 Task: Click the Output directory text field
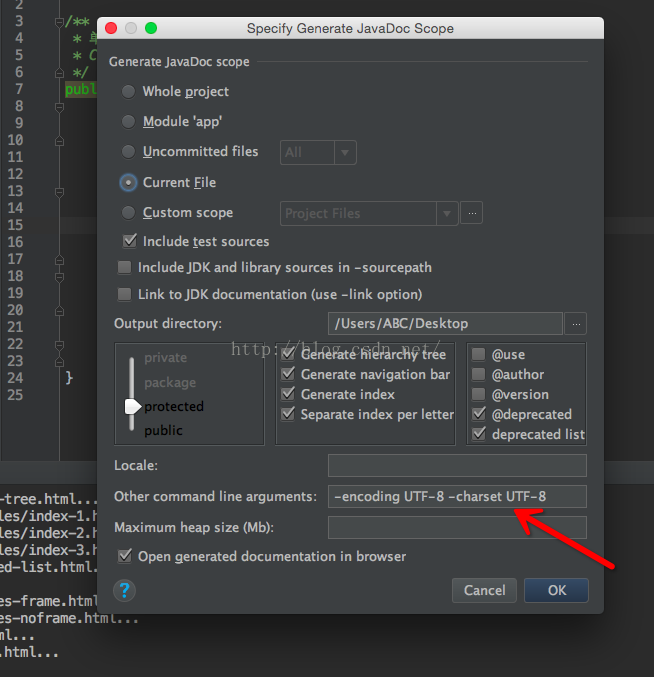point(445,323)
